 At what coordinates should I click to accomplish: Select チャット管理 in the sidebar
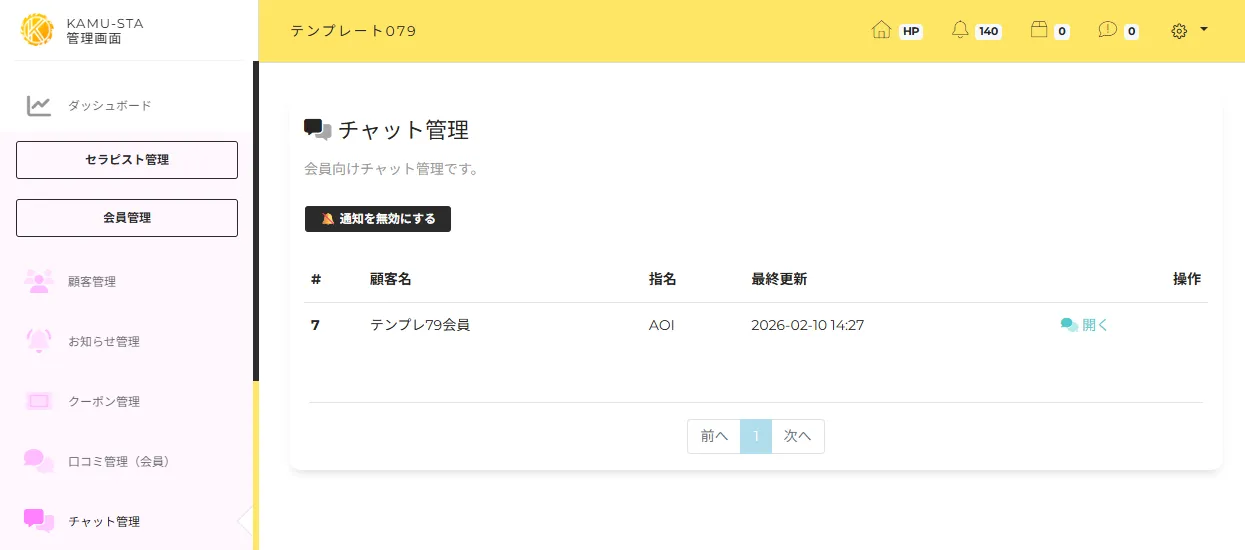pyautogui.click(x=104, y=521)
